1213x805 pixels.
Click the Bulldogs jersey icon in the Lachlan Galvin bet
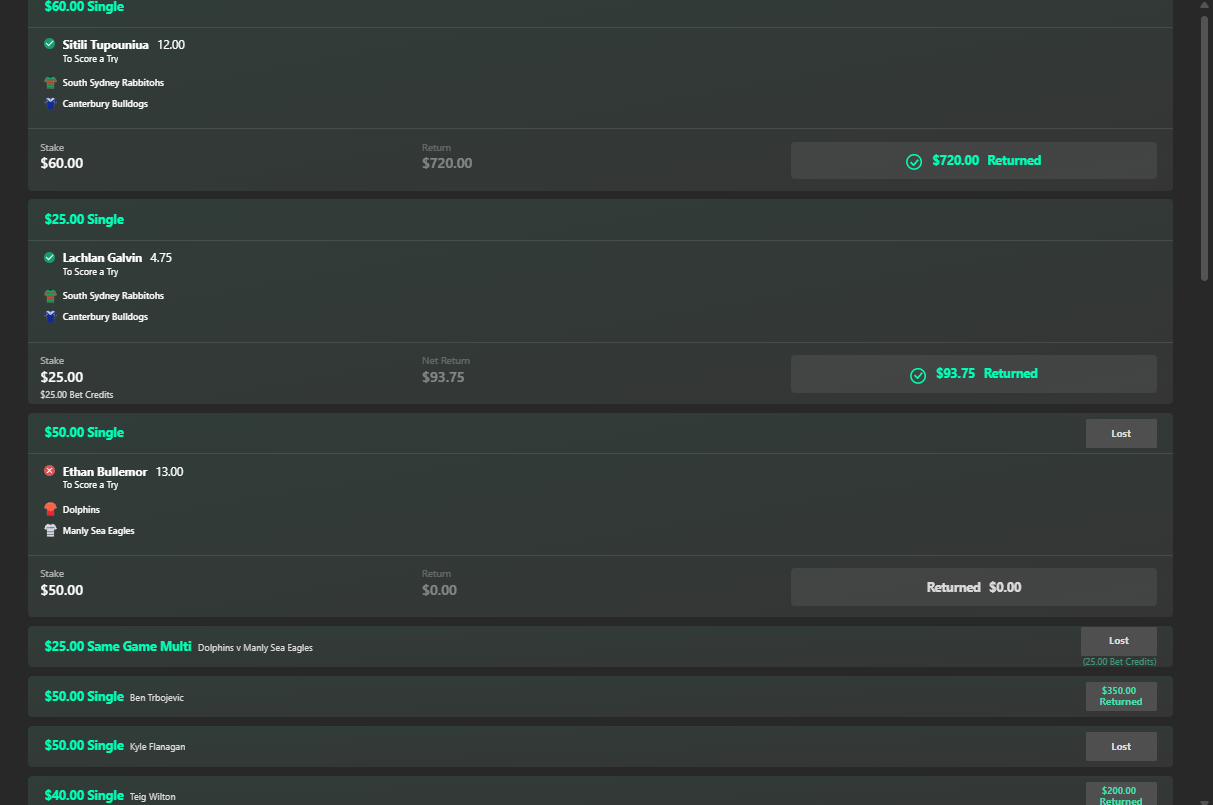(50, 316)
